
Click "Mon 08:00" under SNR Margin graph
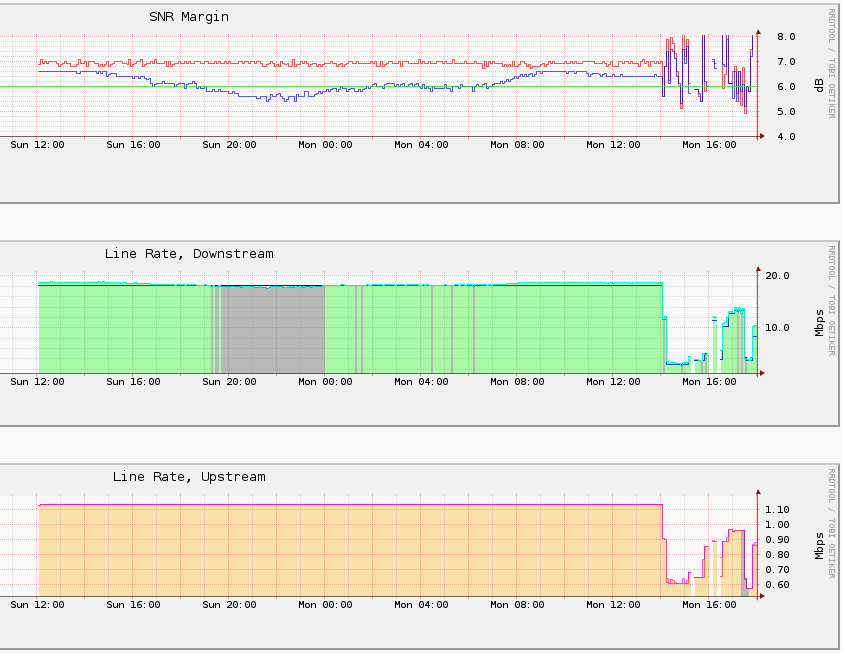[x=517, y=145]
